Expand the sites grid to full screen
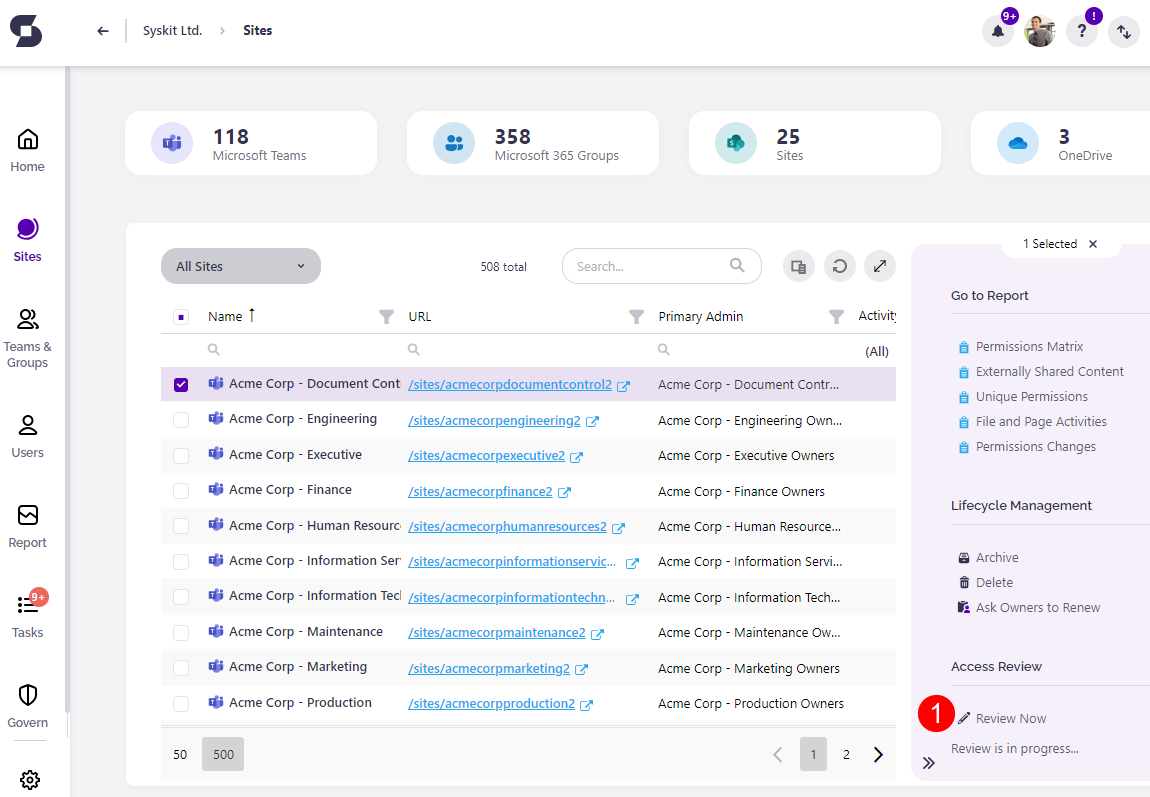The image size is (1150, 797). tap(879, 267)
